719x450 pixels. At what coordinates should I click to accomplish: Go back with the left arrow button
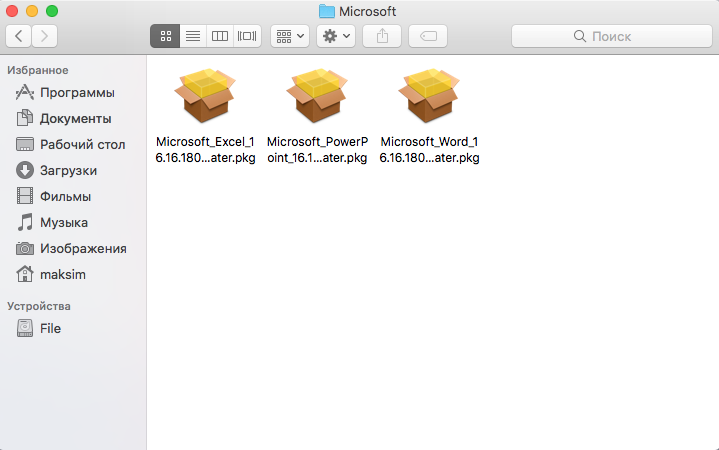click(x=18, y=36)
